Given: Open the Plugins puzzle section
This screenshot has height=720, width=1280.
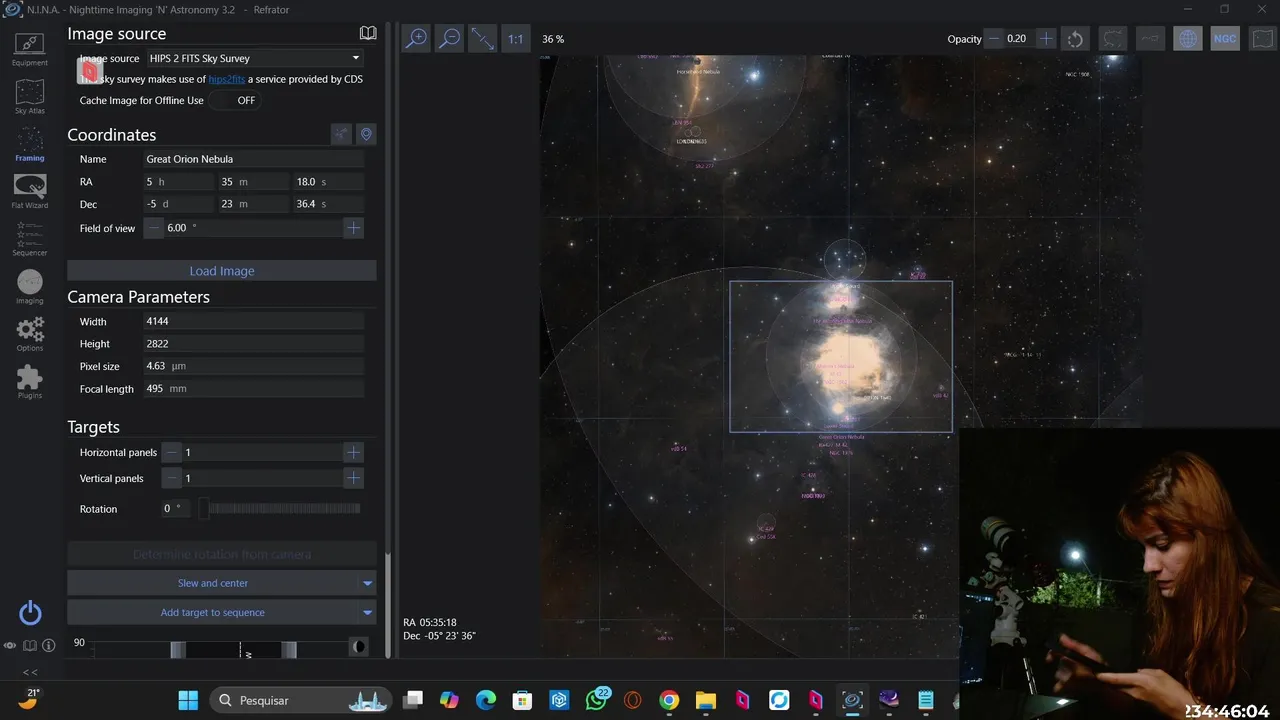Looking at the screenshot, I should [x=29, y=382].
